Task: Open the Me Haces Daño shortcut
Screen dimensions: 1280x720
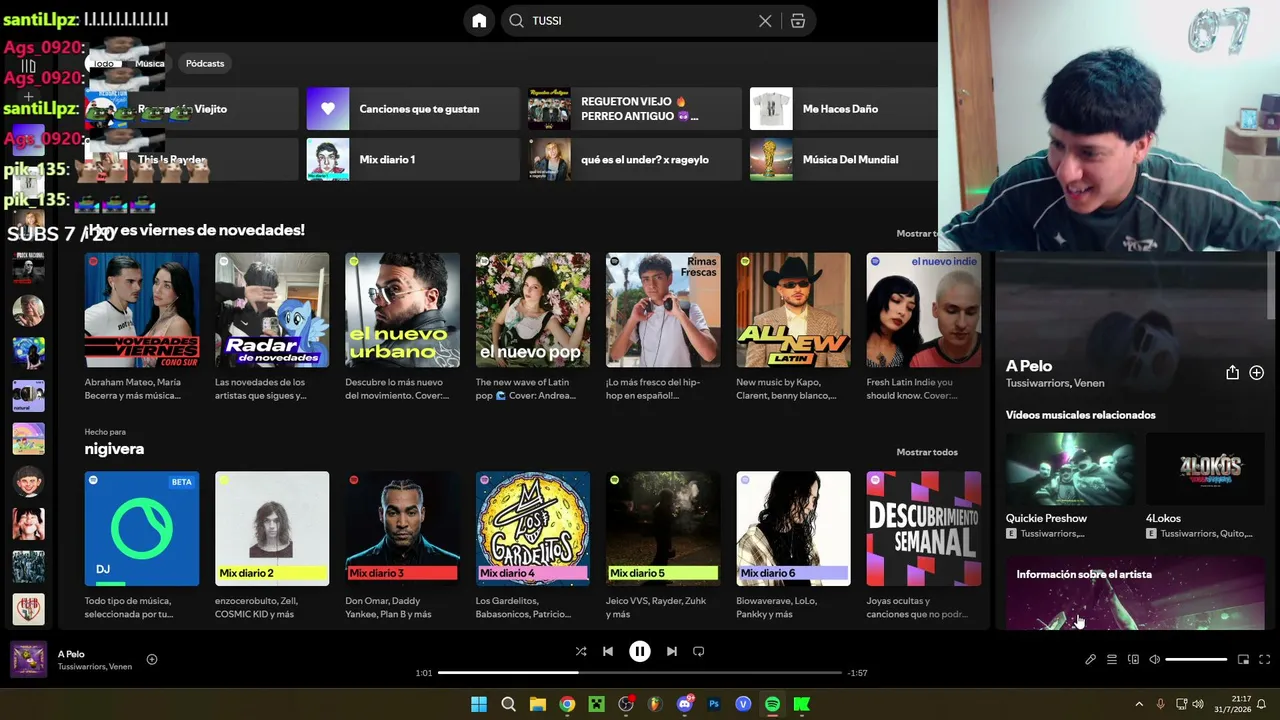Action: click(x=844, y=109)
